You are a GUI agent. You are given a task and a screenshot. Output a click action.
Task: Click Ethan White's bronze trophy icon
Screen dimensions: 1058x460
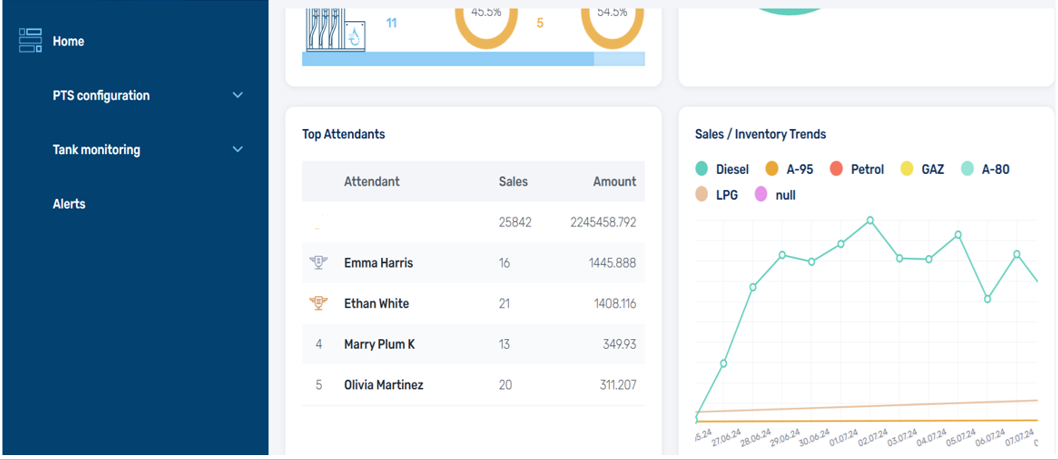(x=319, y=304)
